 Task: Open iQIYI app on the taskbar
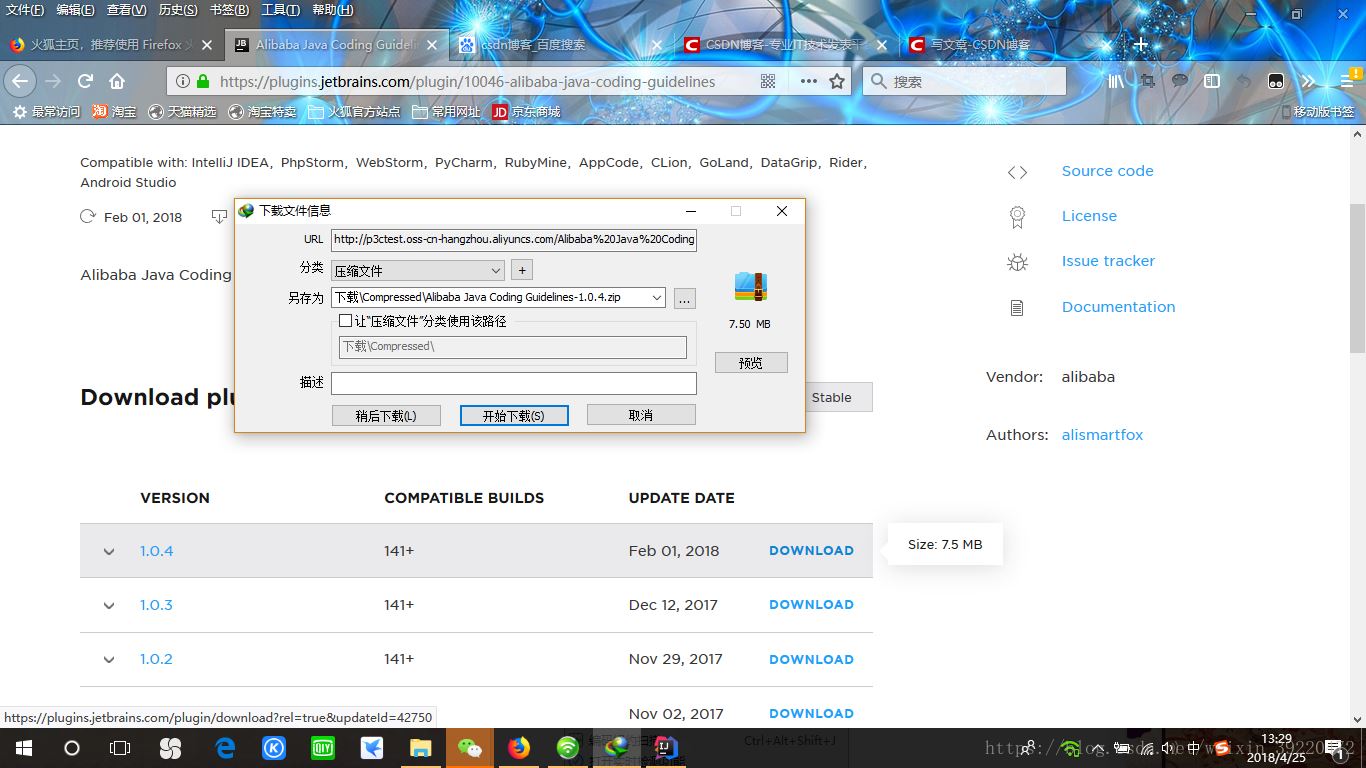pos(322,748)
